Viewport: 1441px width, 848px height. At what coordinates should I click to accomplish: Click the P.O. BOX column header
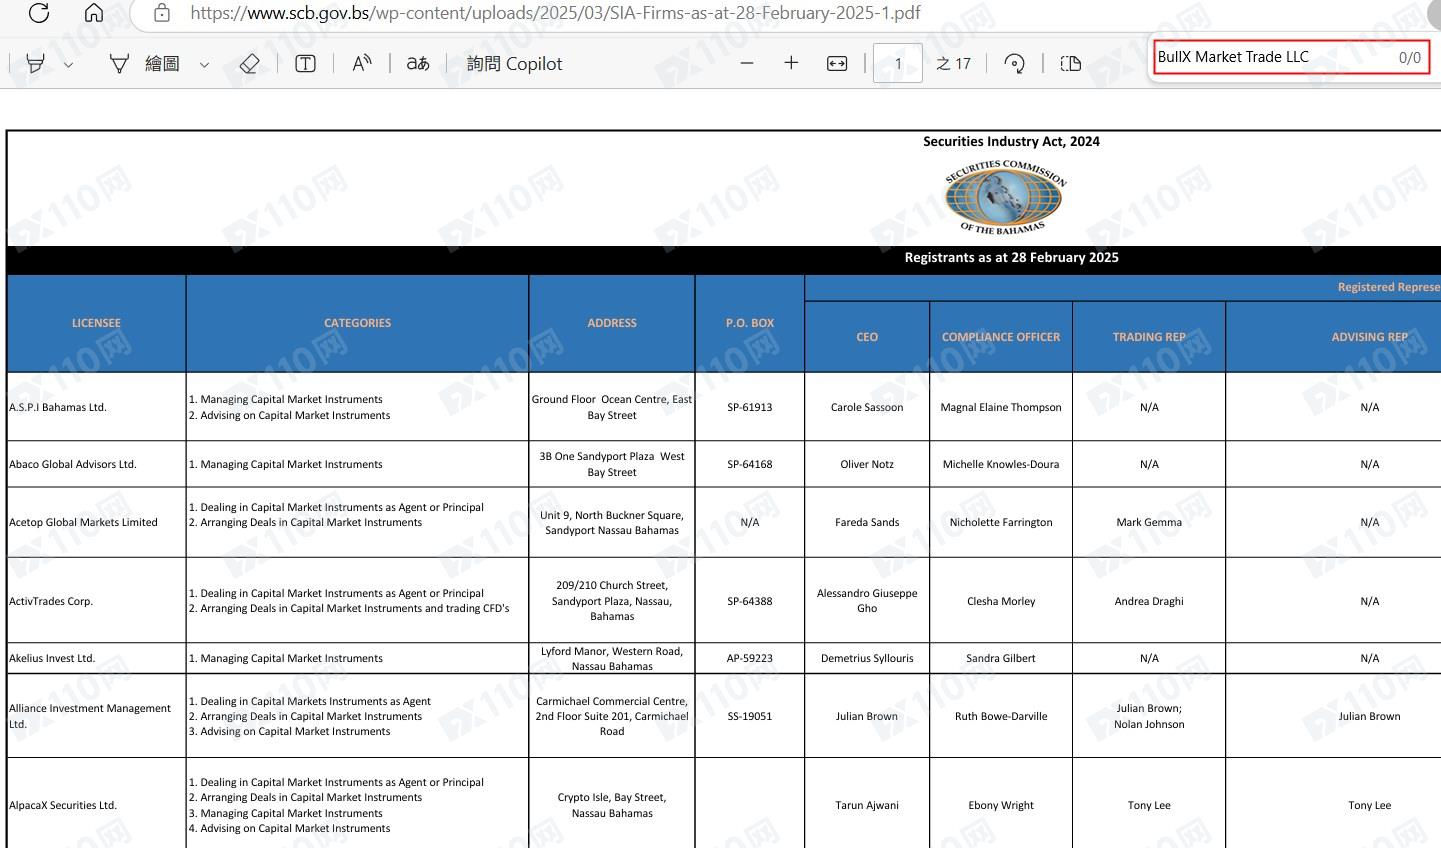(x=750, y=323)
